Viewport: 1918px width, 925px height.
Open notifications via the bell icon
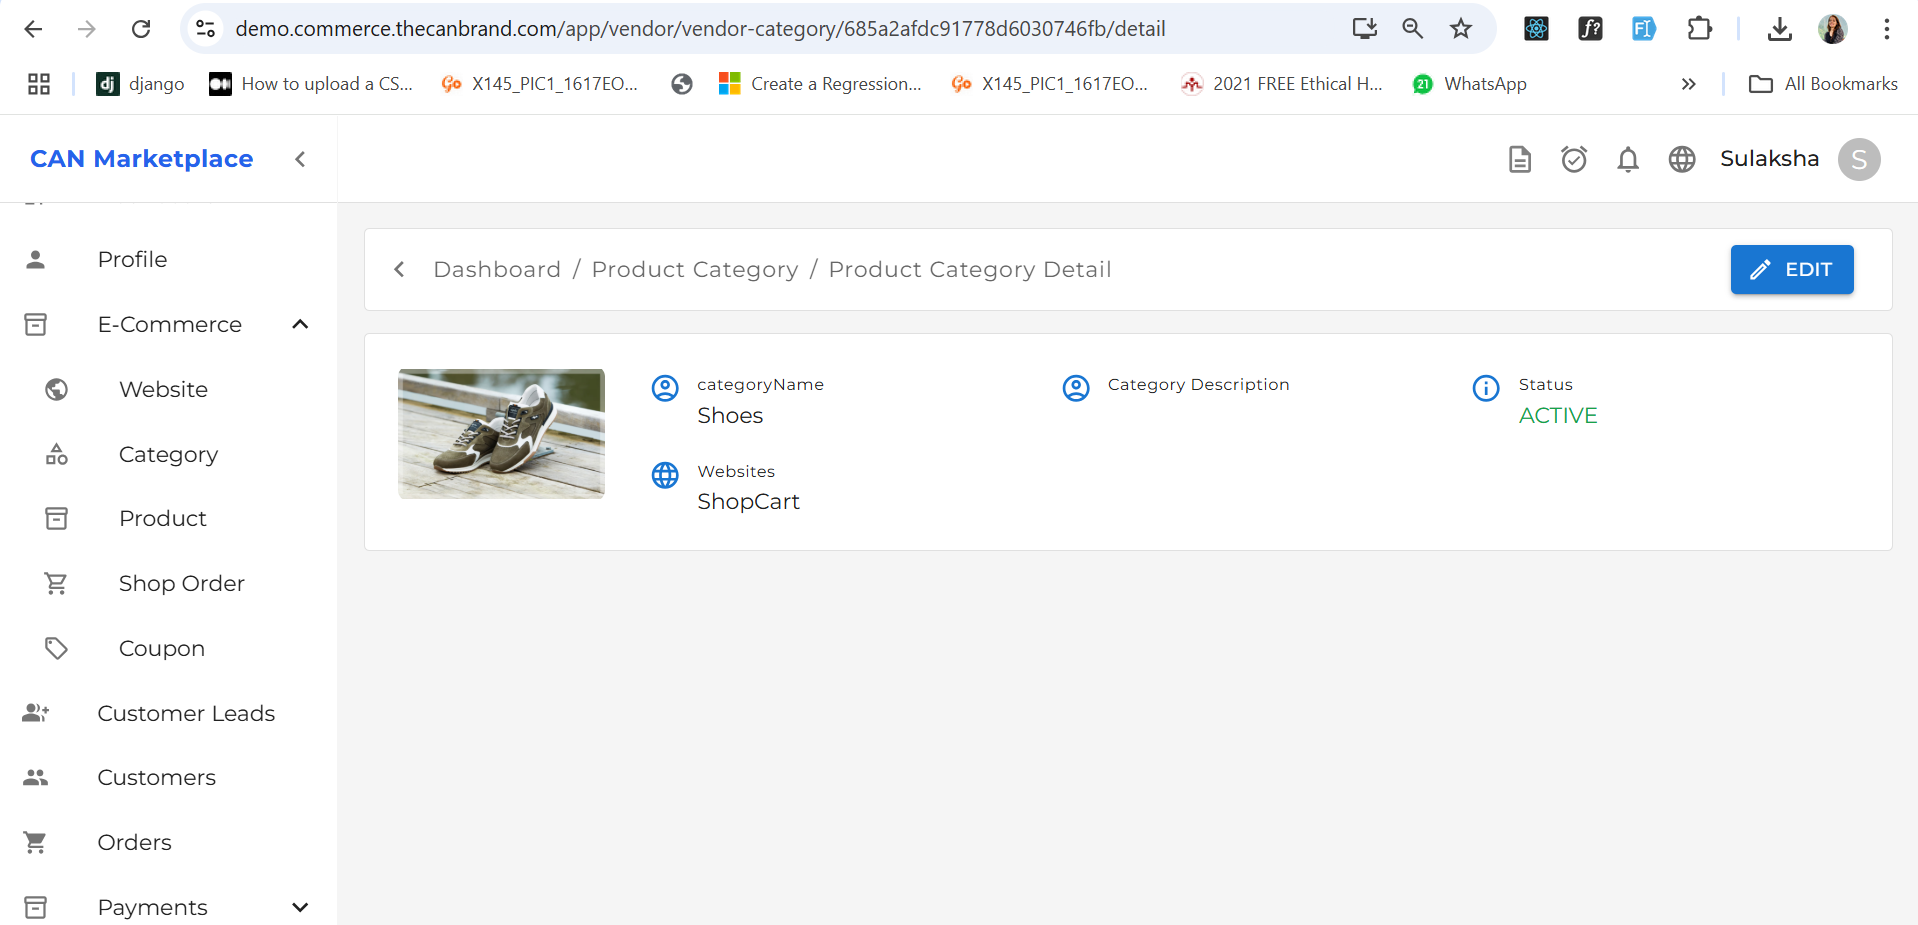[x=1627, y=159]
